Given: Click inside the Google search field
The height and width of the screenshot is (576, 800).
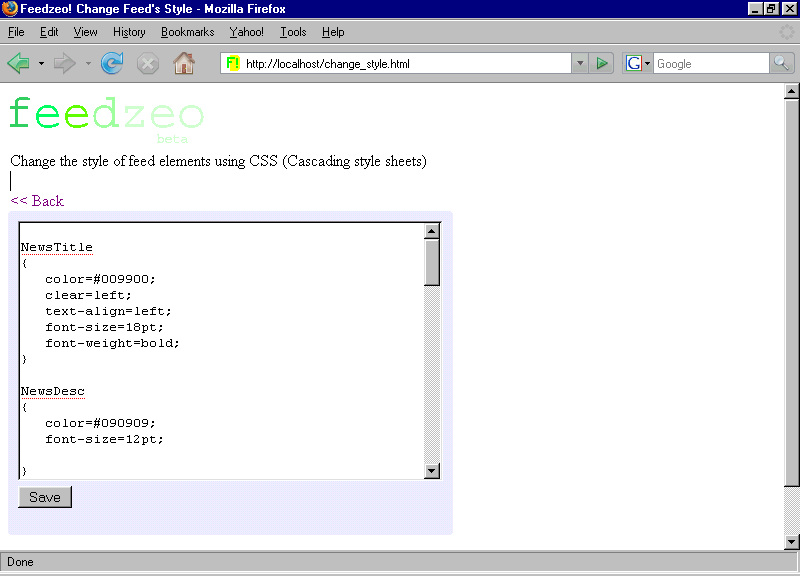Looking at the screenshot, I should tap(710, 64).
